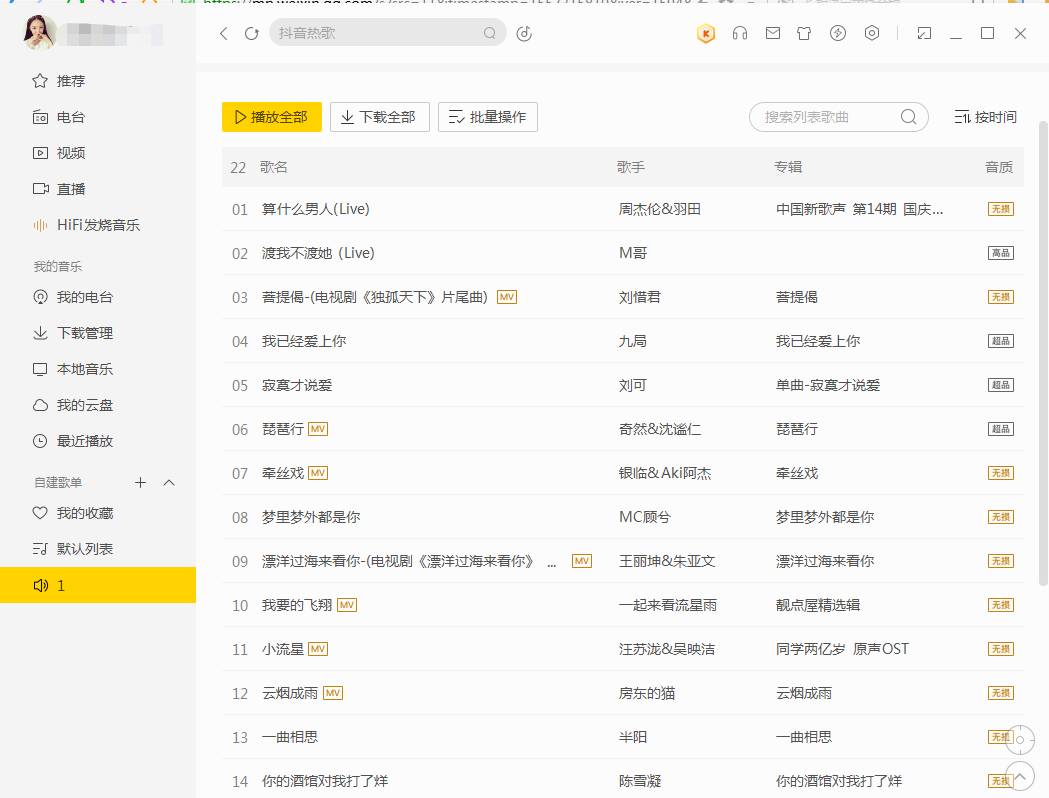This screenshot has height=798, width=1049.
Task: Click the list search magnifier icon
Action: (909, 117)
